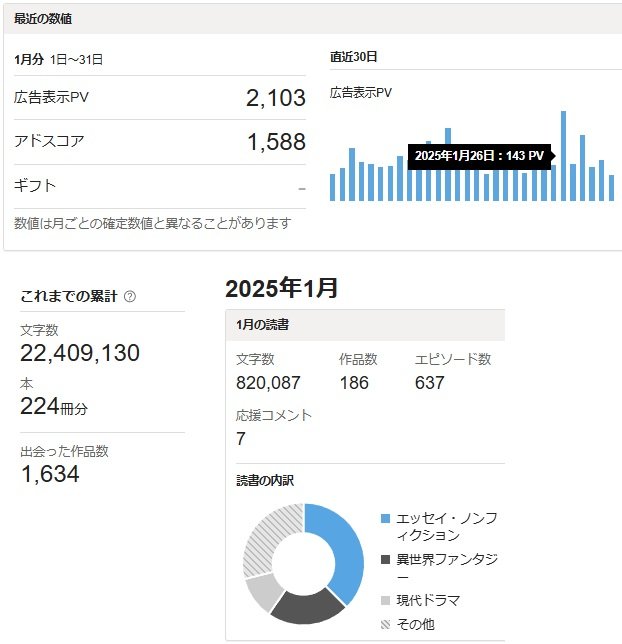Screen dimensions: 622x644
Task: Select the leftmost bar in the PV chart
Action: (333, 187)
